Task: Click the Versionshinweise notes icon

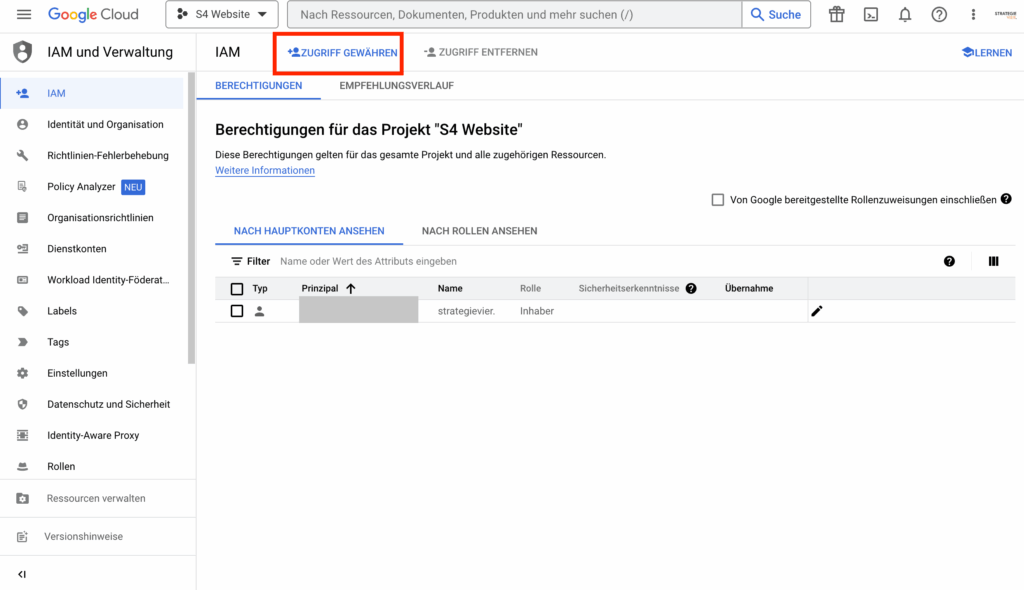Action: pos(23,536)
